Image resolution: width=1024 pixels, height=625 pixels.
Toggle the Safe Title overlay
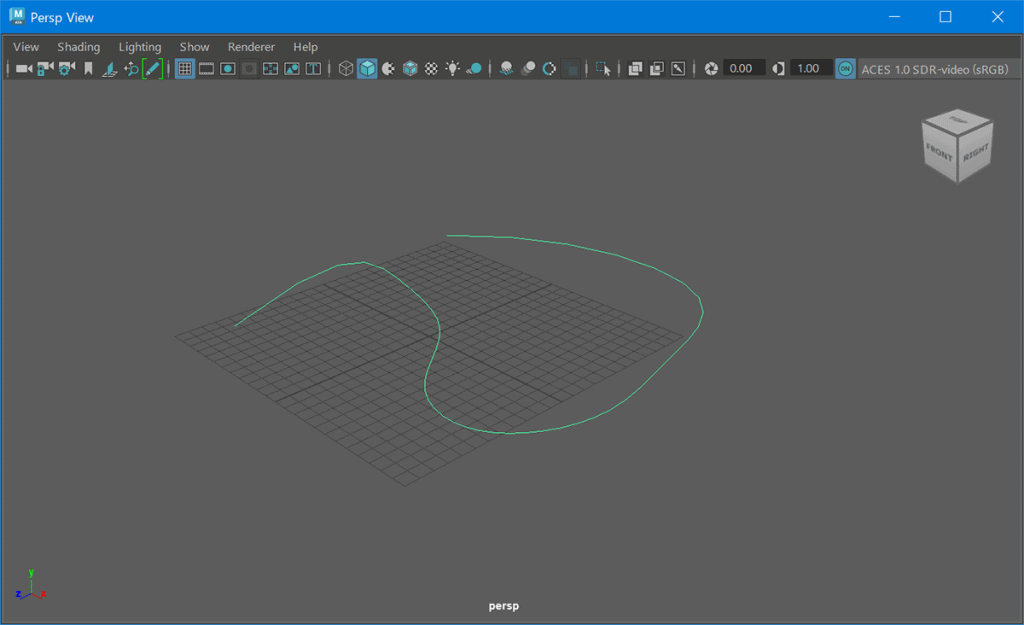pos(313,69)
